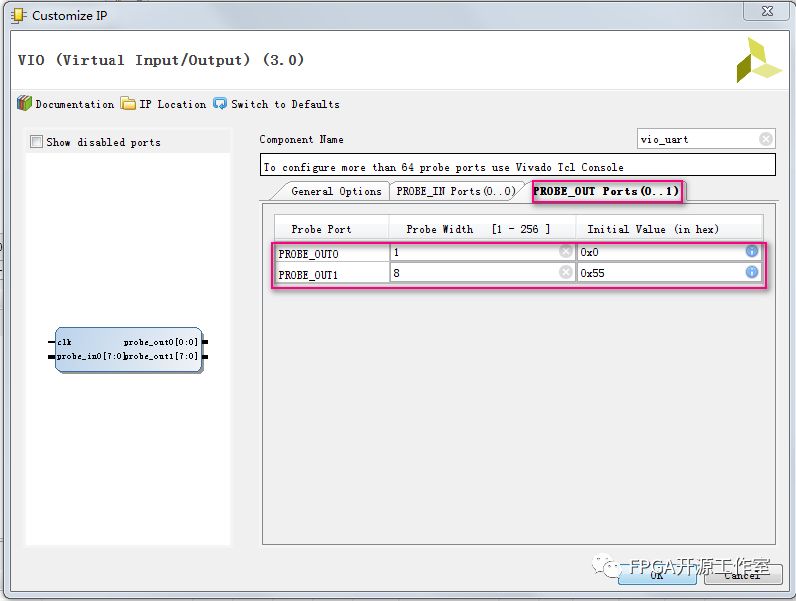Clear PROBE_OUT1 width using its X icon
Image resolution: width=796 pixels, height=601 pixels.
(566, 272)
